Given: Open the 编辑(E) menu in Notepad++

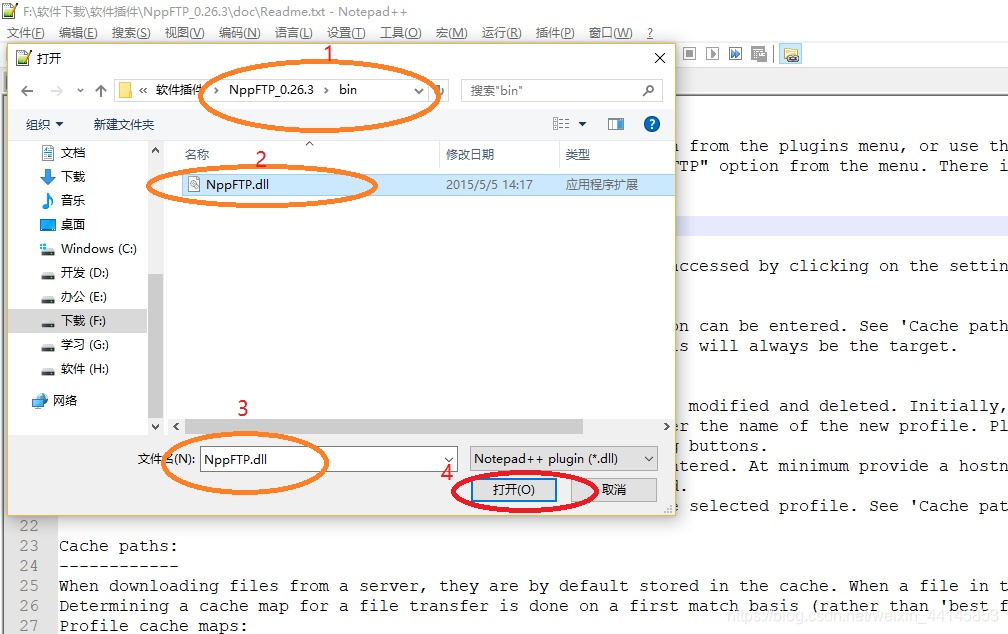Looking at the screenshot, I should 78,33.
